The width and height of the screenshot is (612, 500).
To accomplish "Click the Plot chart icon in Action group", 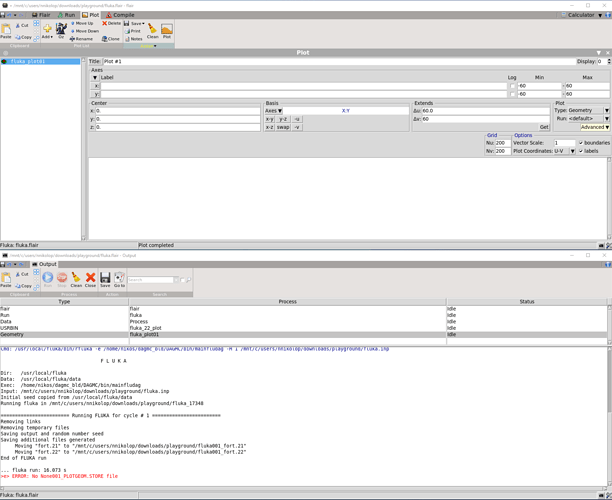I will [x=166, y=29].
